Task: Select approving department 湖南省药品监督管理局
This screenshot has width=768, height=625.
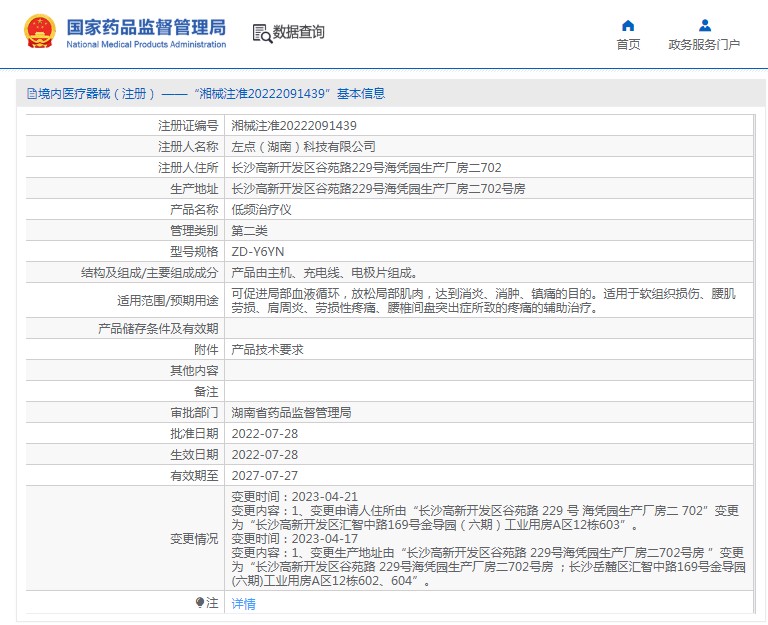Action: coord(291,413)
